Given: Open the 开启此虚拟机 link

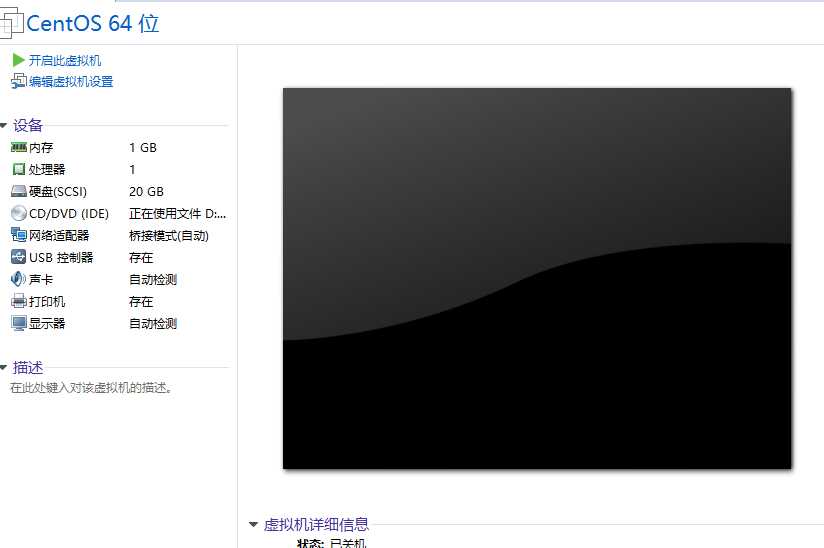Looking at the screenshot, I should [65, 60].
